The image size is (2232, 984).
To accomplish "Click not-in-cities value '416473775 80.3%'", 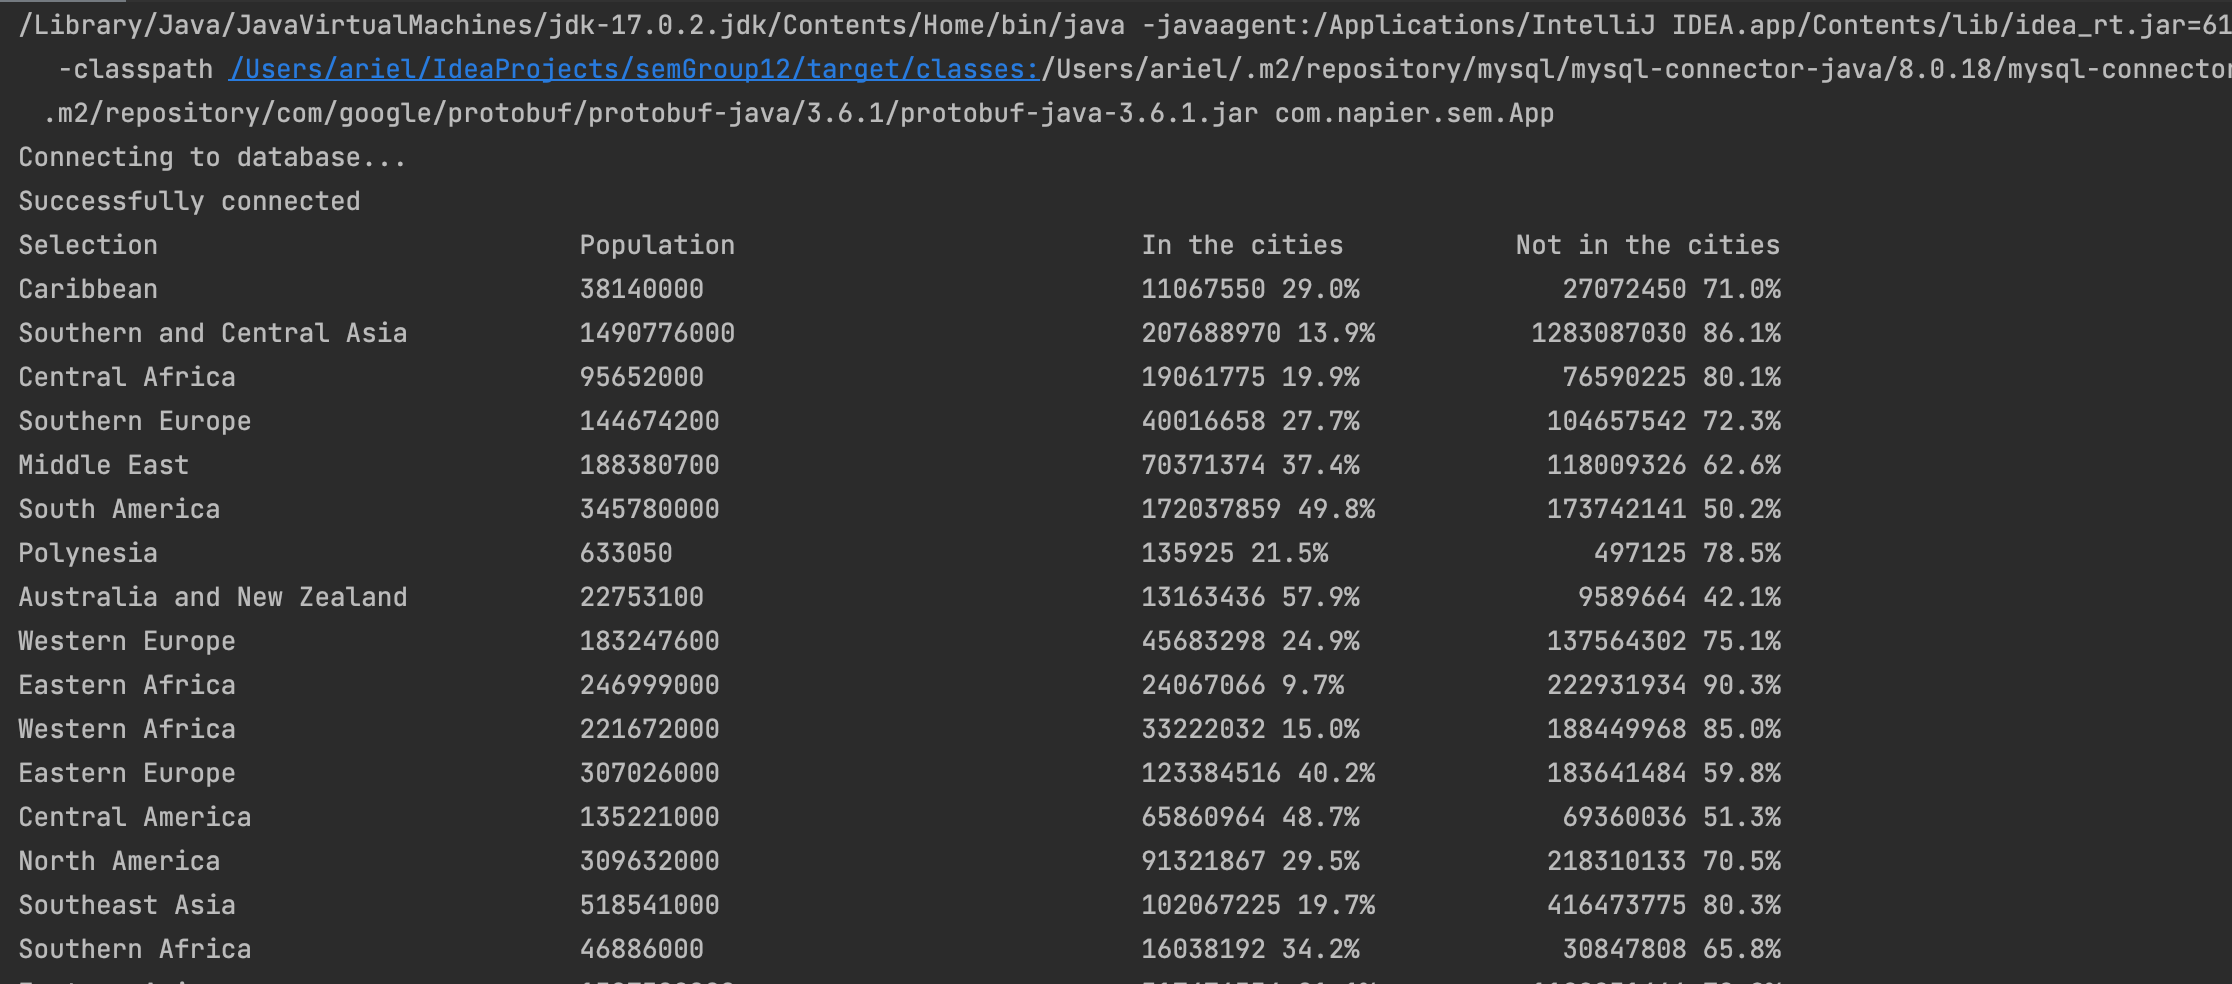I will click(1664, 905).
